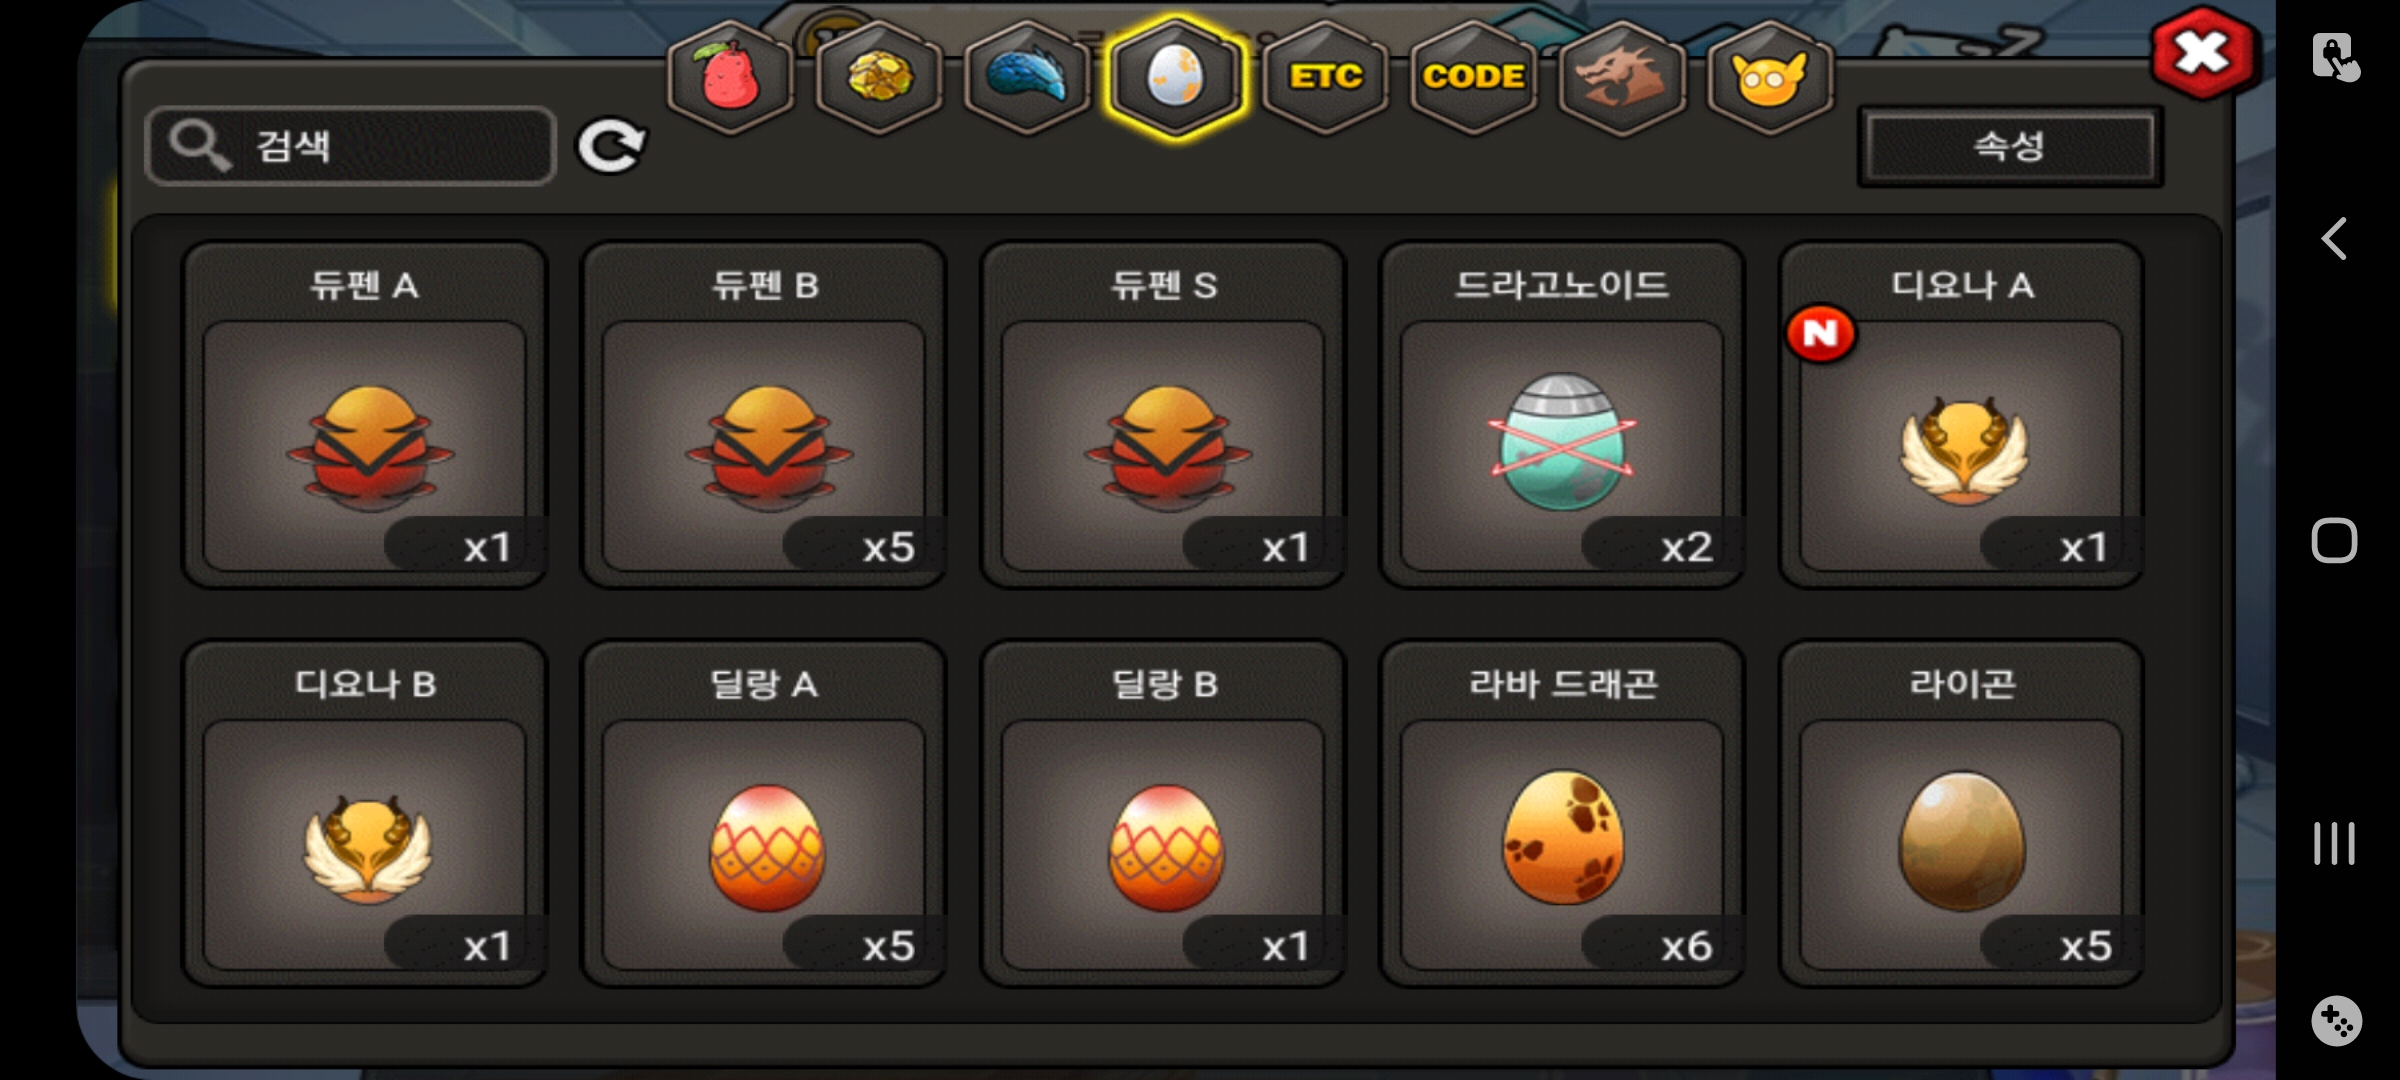Select the new 디오나 A egg
This screenshot has height=1080, width=2400.
coord(1961,415)
